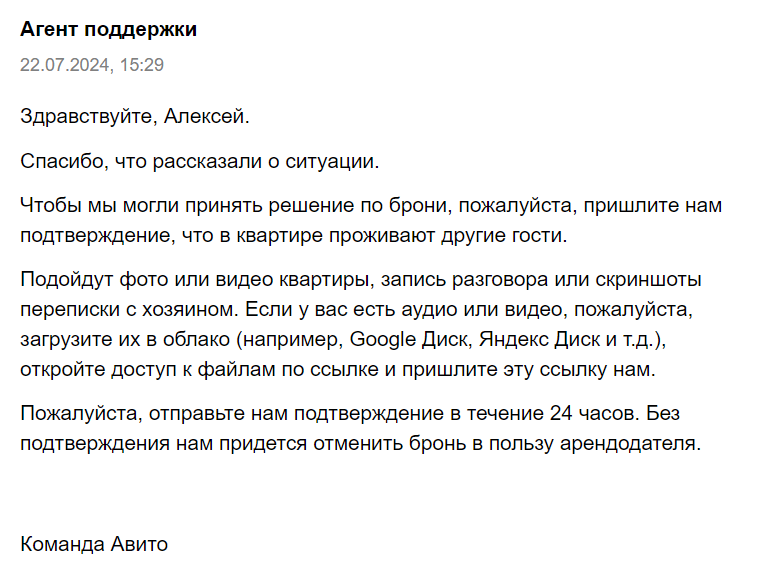Click the words "отменить бронь"

[x=381, y=443]
